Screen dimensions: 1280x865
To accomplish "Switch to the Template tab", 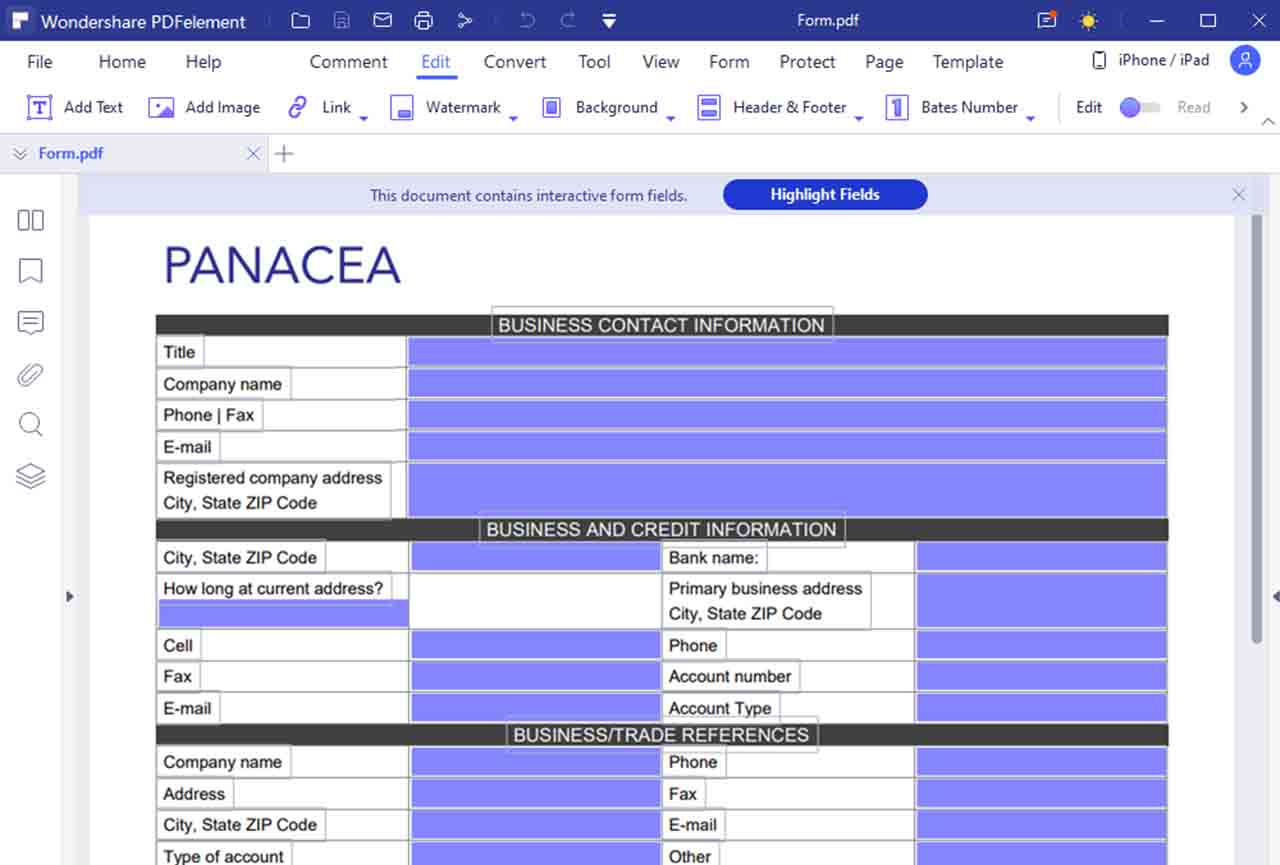I will click(x=968, y=62).
